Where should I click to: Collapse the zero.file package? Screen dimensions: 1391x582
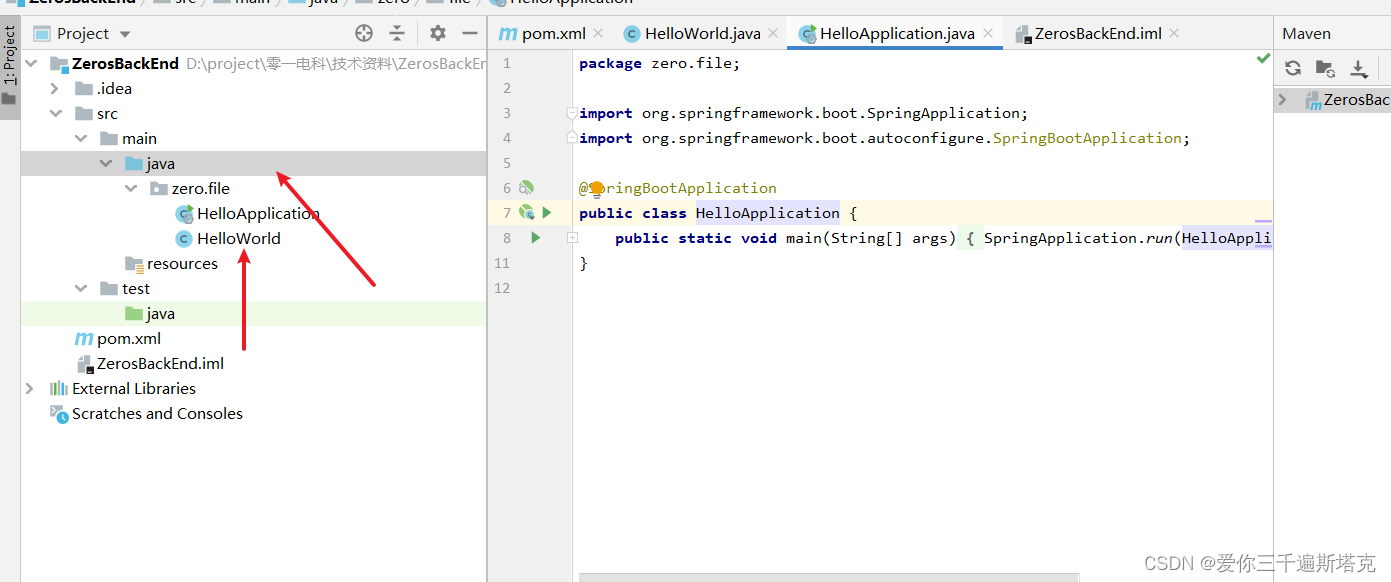click(x=131, y=188)
